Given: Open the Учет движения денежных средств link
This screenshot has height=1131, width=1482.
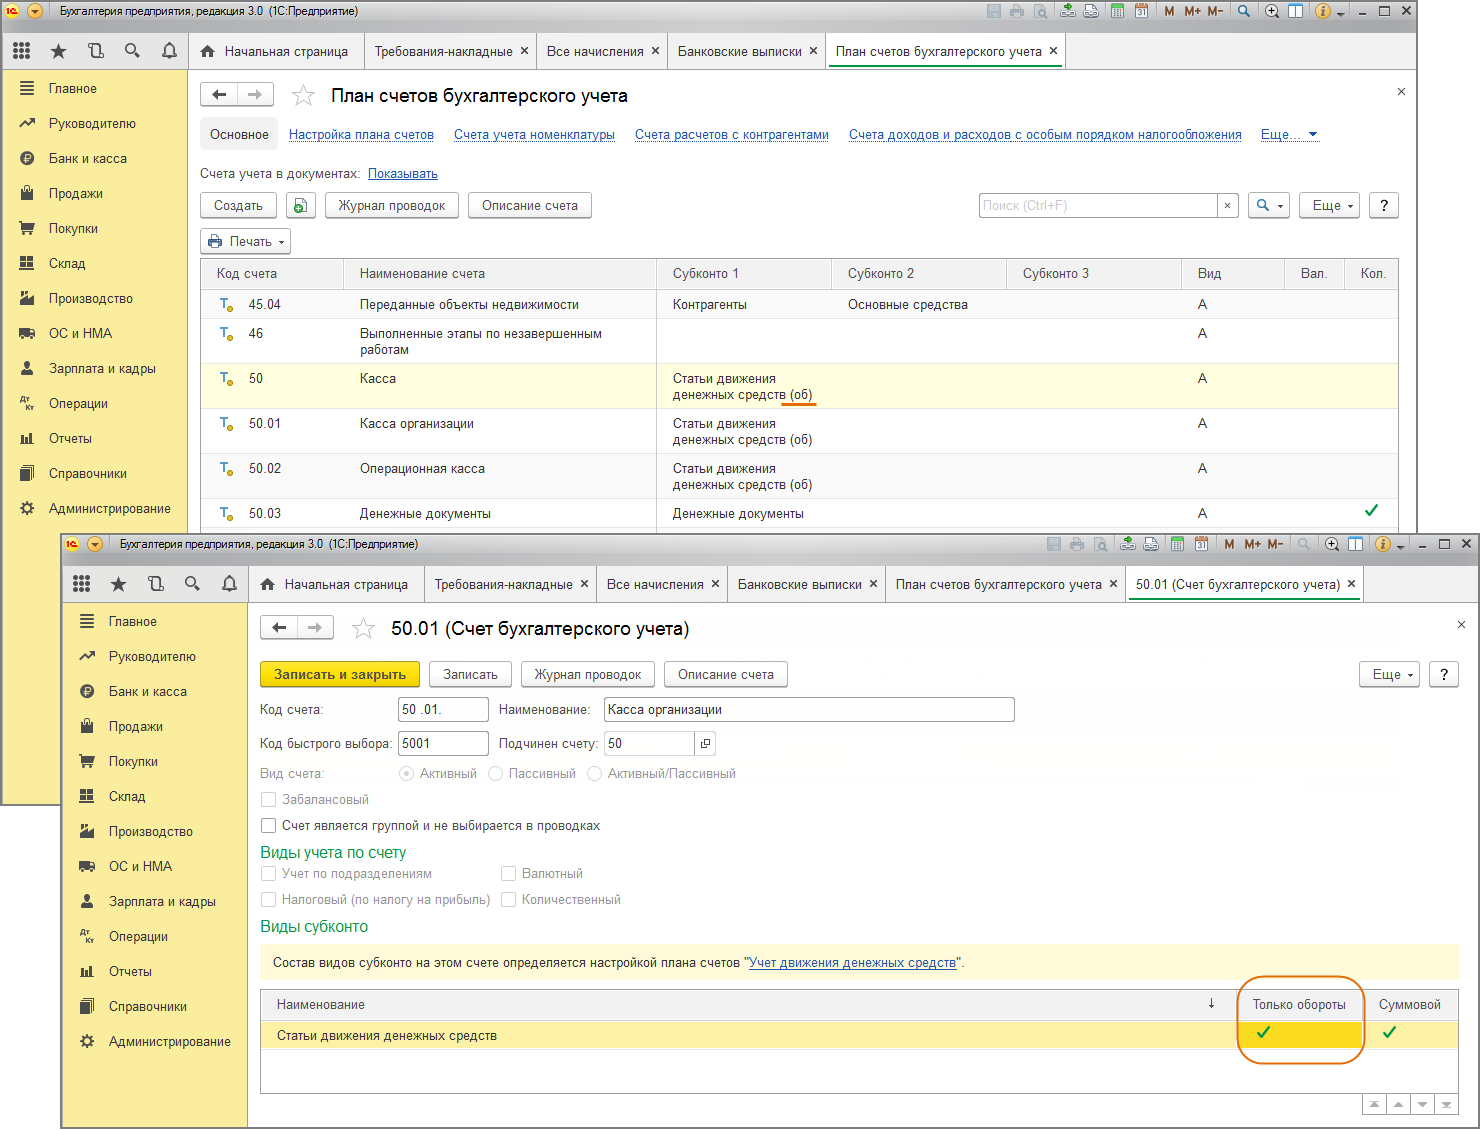Looking at the screenshot, I should click(x=852, y=963).
